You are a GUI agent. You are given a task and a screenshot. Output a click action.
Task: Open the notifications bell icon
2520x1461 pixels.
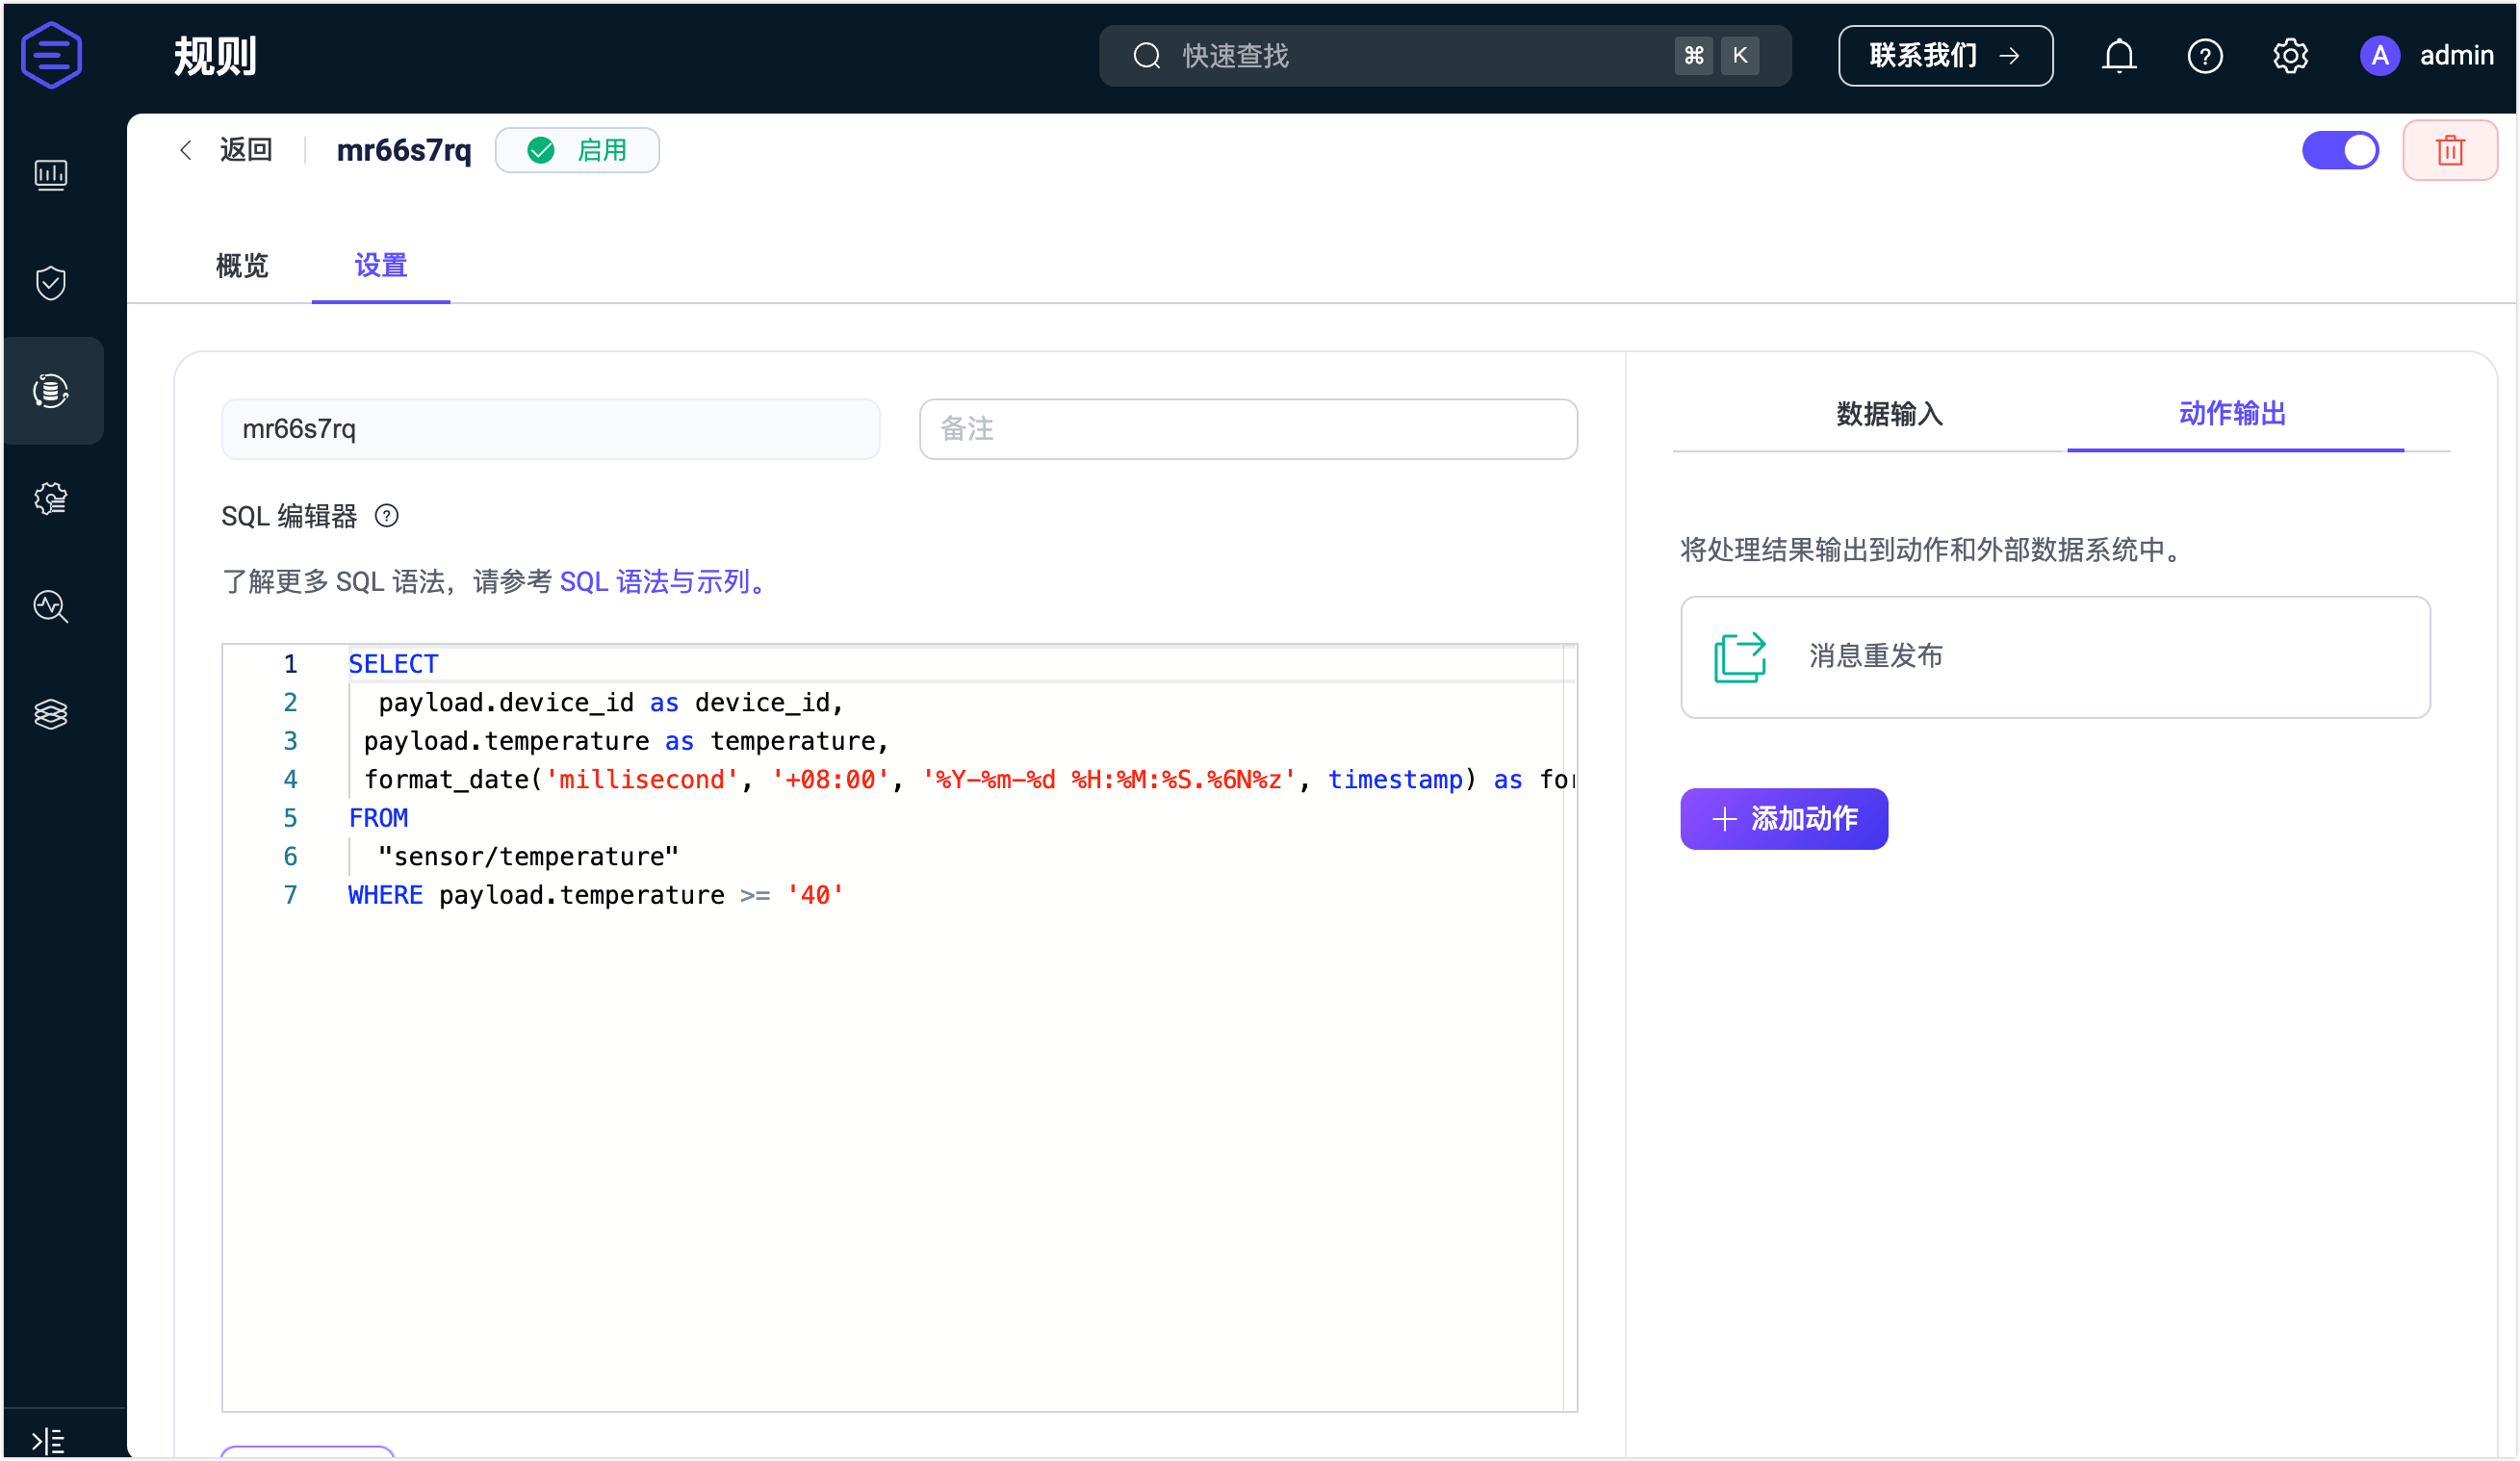pyautogui.click(x=2118, y=56)
